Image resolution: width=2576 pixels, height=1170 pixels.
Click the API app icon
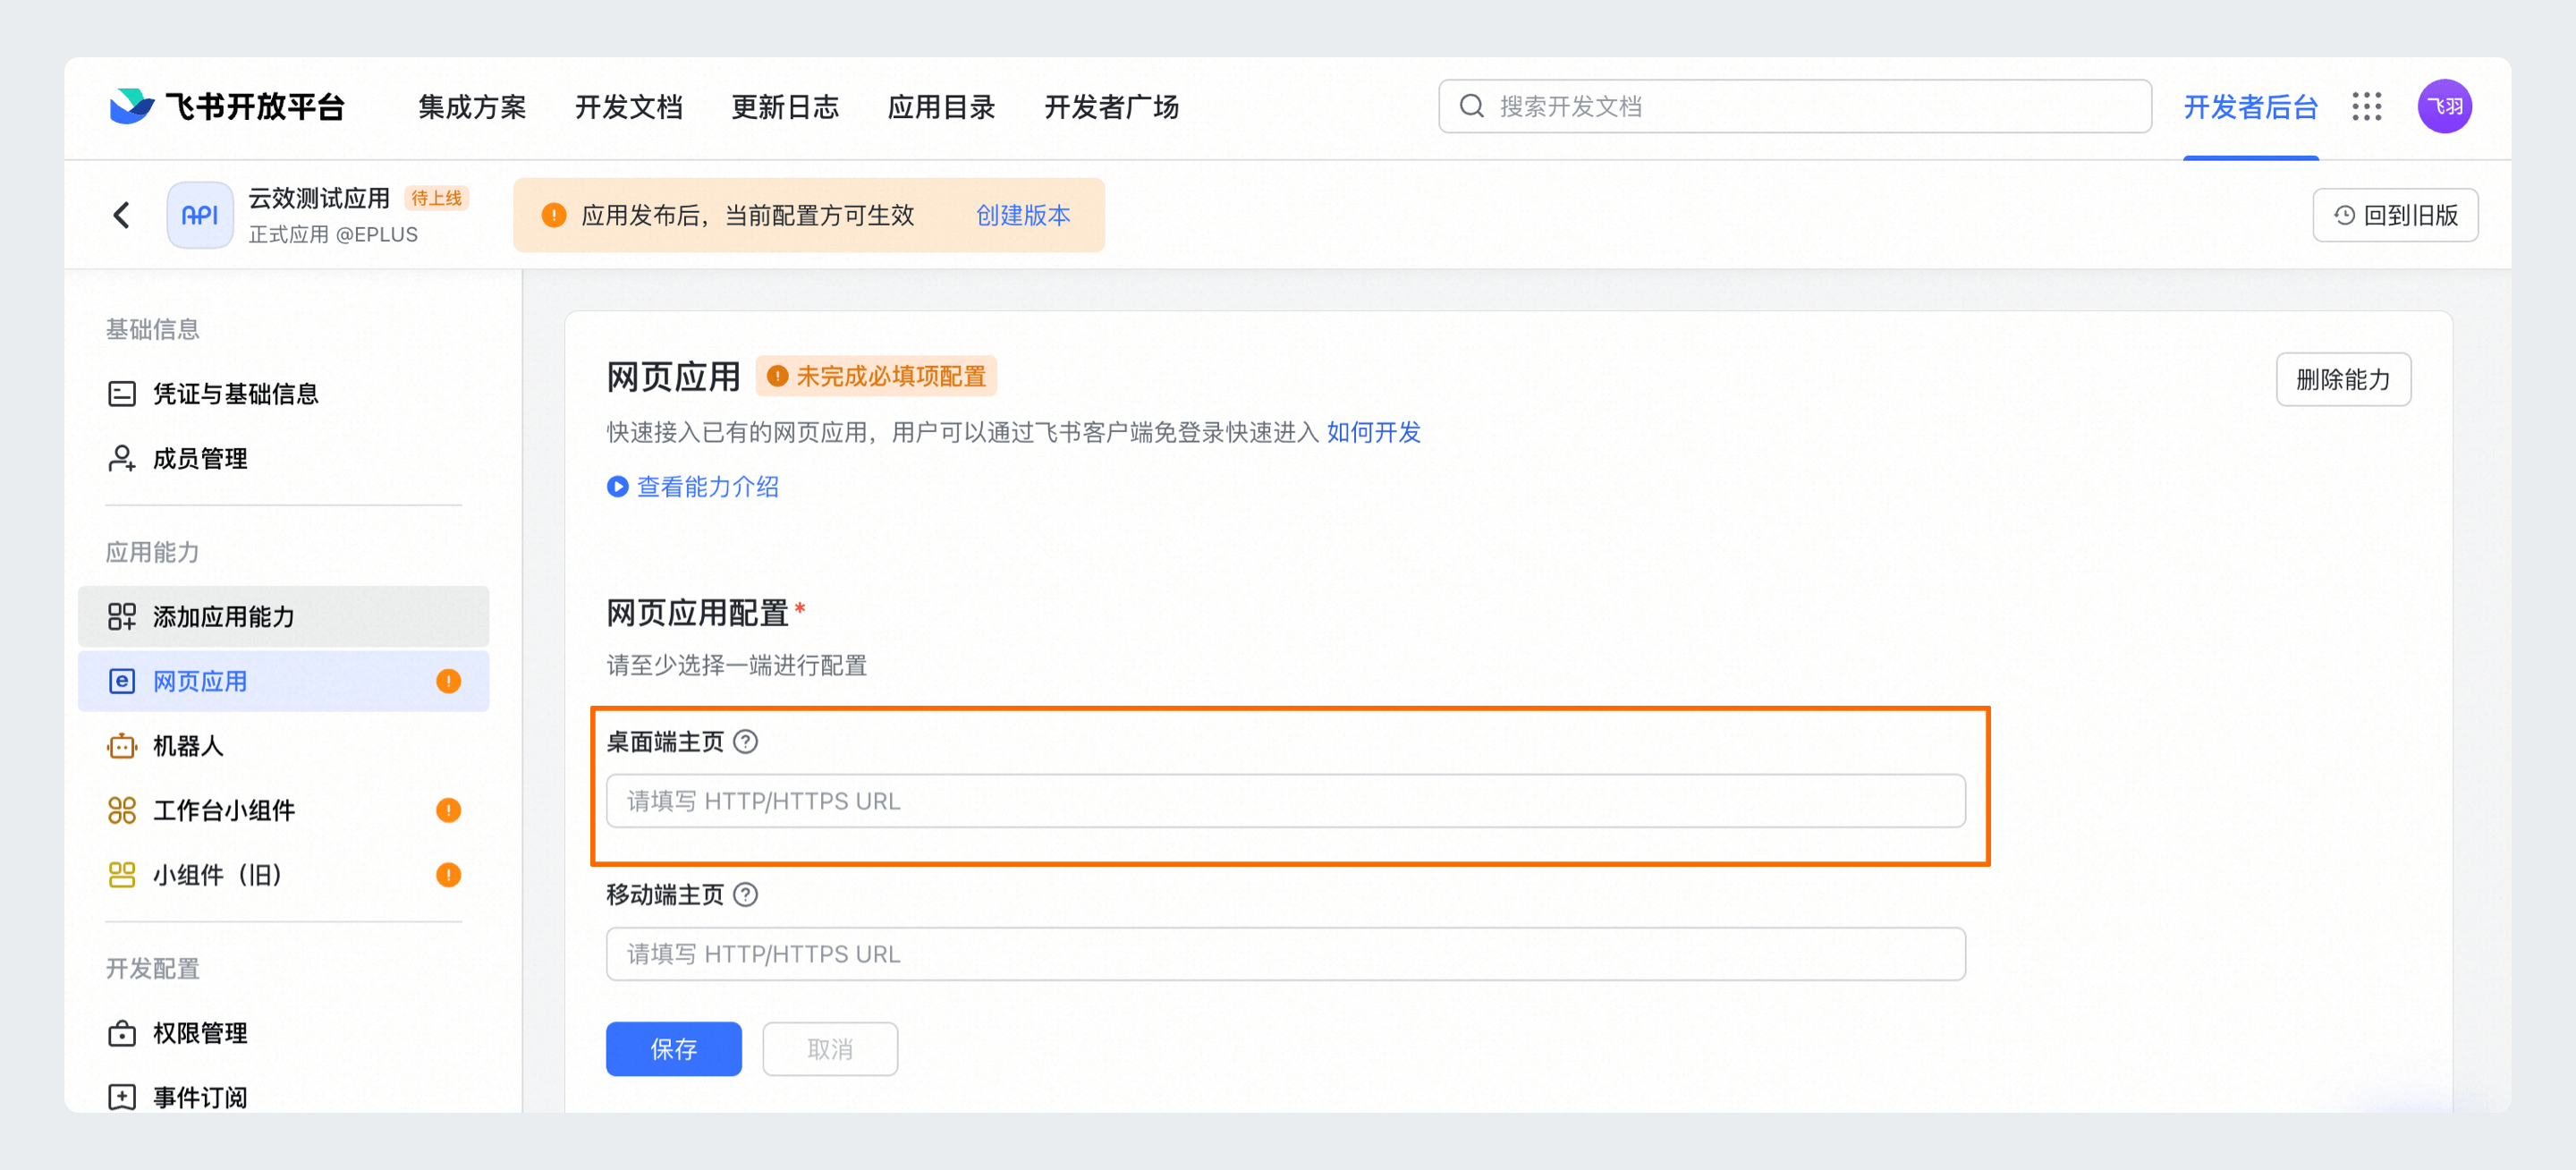pyautogui.click(x=200, y=215)
